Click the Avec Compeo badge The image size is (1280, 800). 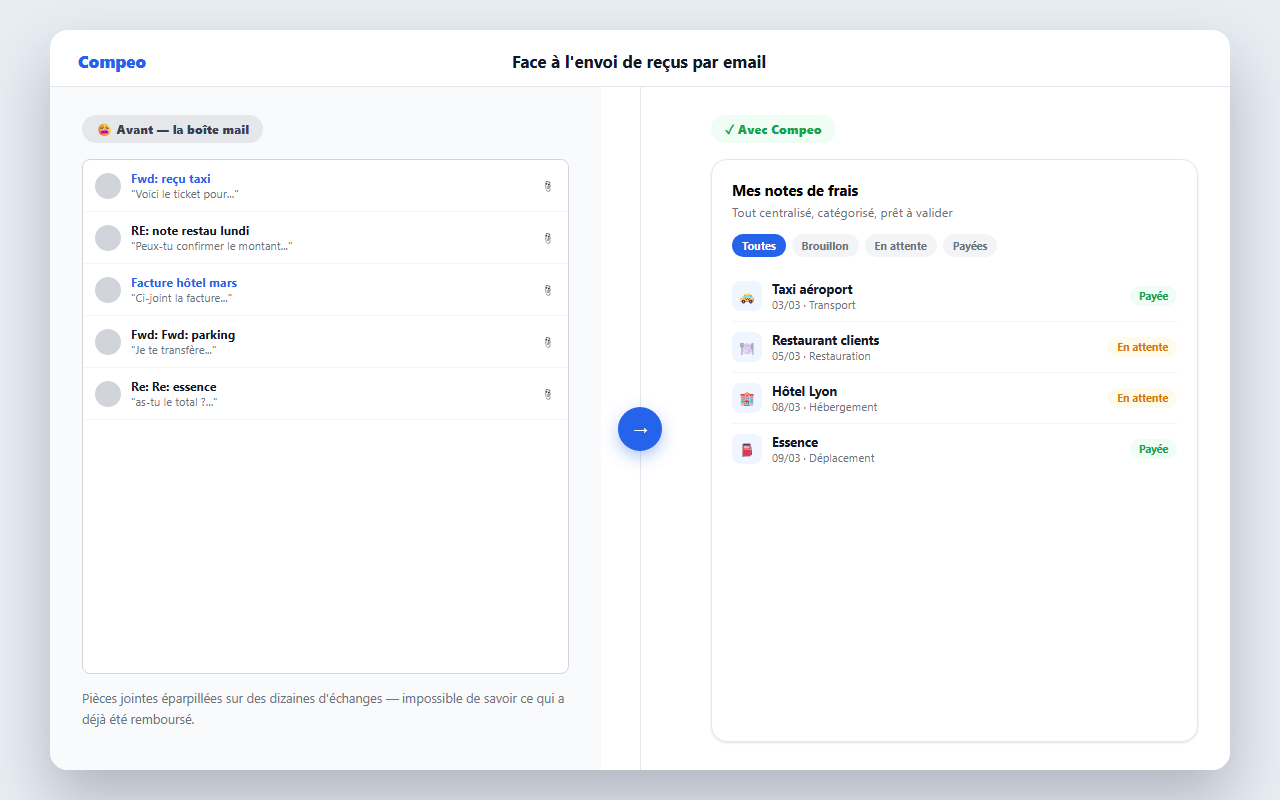pyautogui.click(x=773, y=130)
